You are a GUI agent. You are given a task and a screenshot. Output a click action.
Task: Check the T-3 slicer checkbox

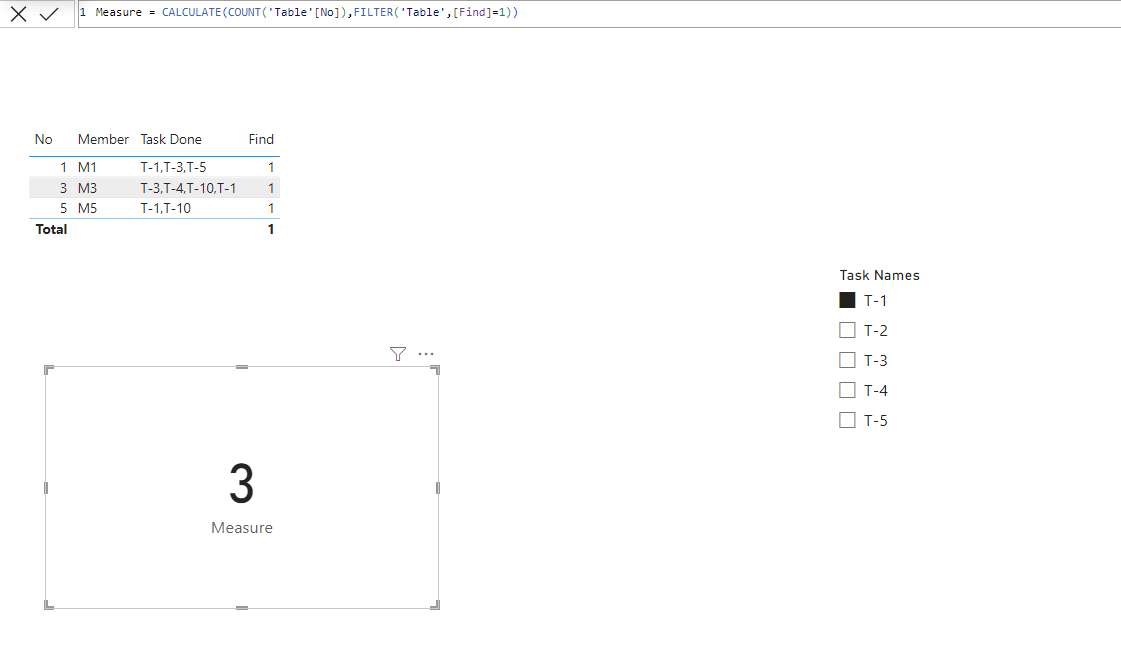847,360
